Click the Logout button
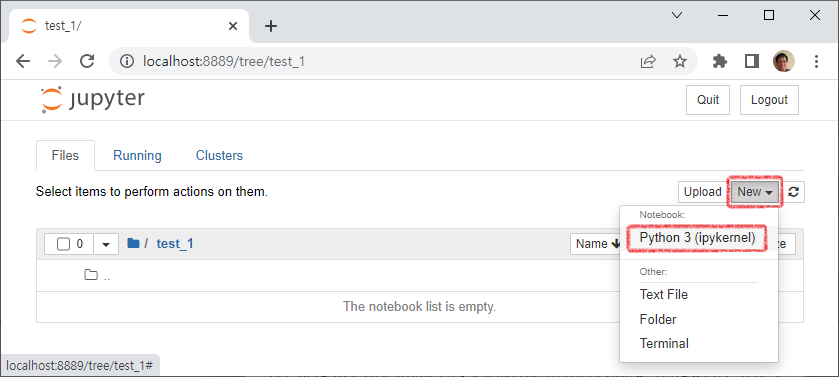The width and height of the screenshot is (839, 377). coord(769,100)
